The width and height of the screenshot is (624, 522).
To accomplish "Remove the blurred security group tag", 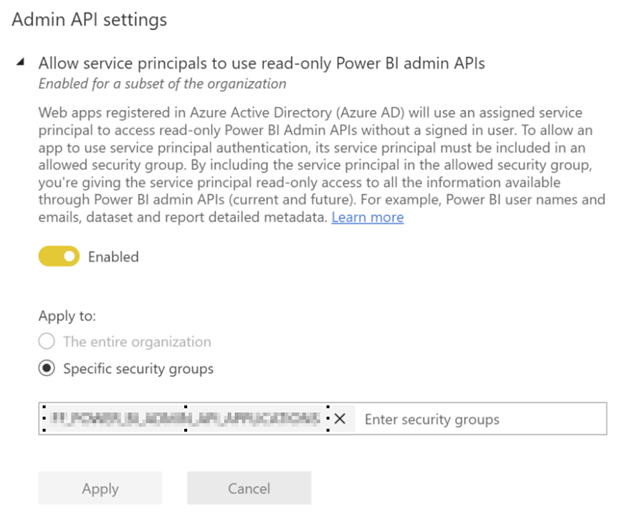I will tap(340, 419).
